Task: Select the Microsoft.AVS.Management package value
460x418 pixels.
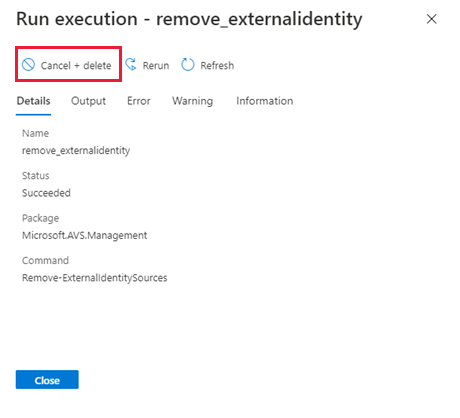Action: [x=84, y=235]
